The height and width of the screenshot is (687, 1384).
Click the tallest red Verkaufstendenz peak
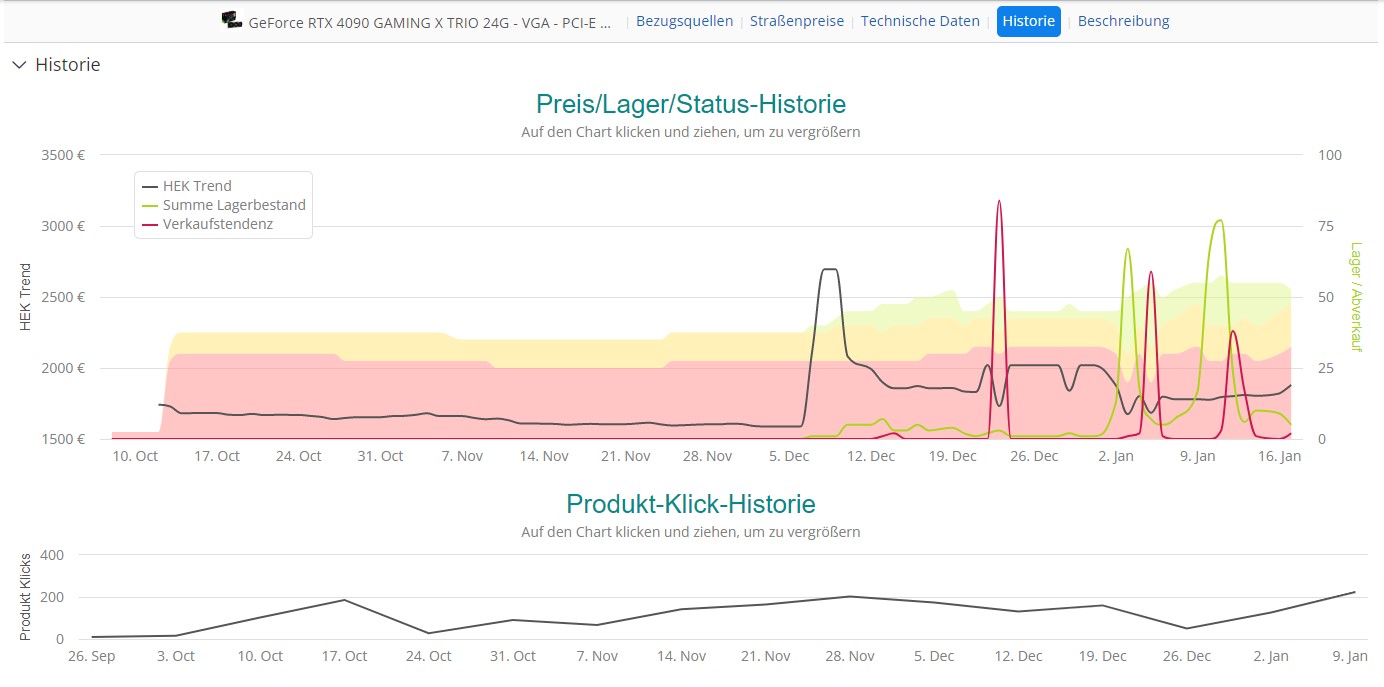click(x=999, y=202)
